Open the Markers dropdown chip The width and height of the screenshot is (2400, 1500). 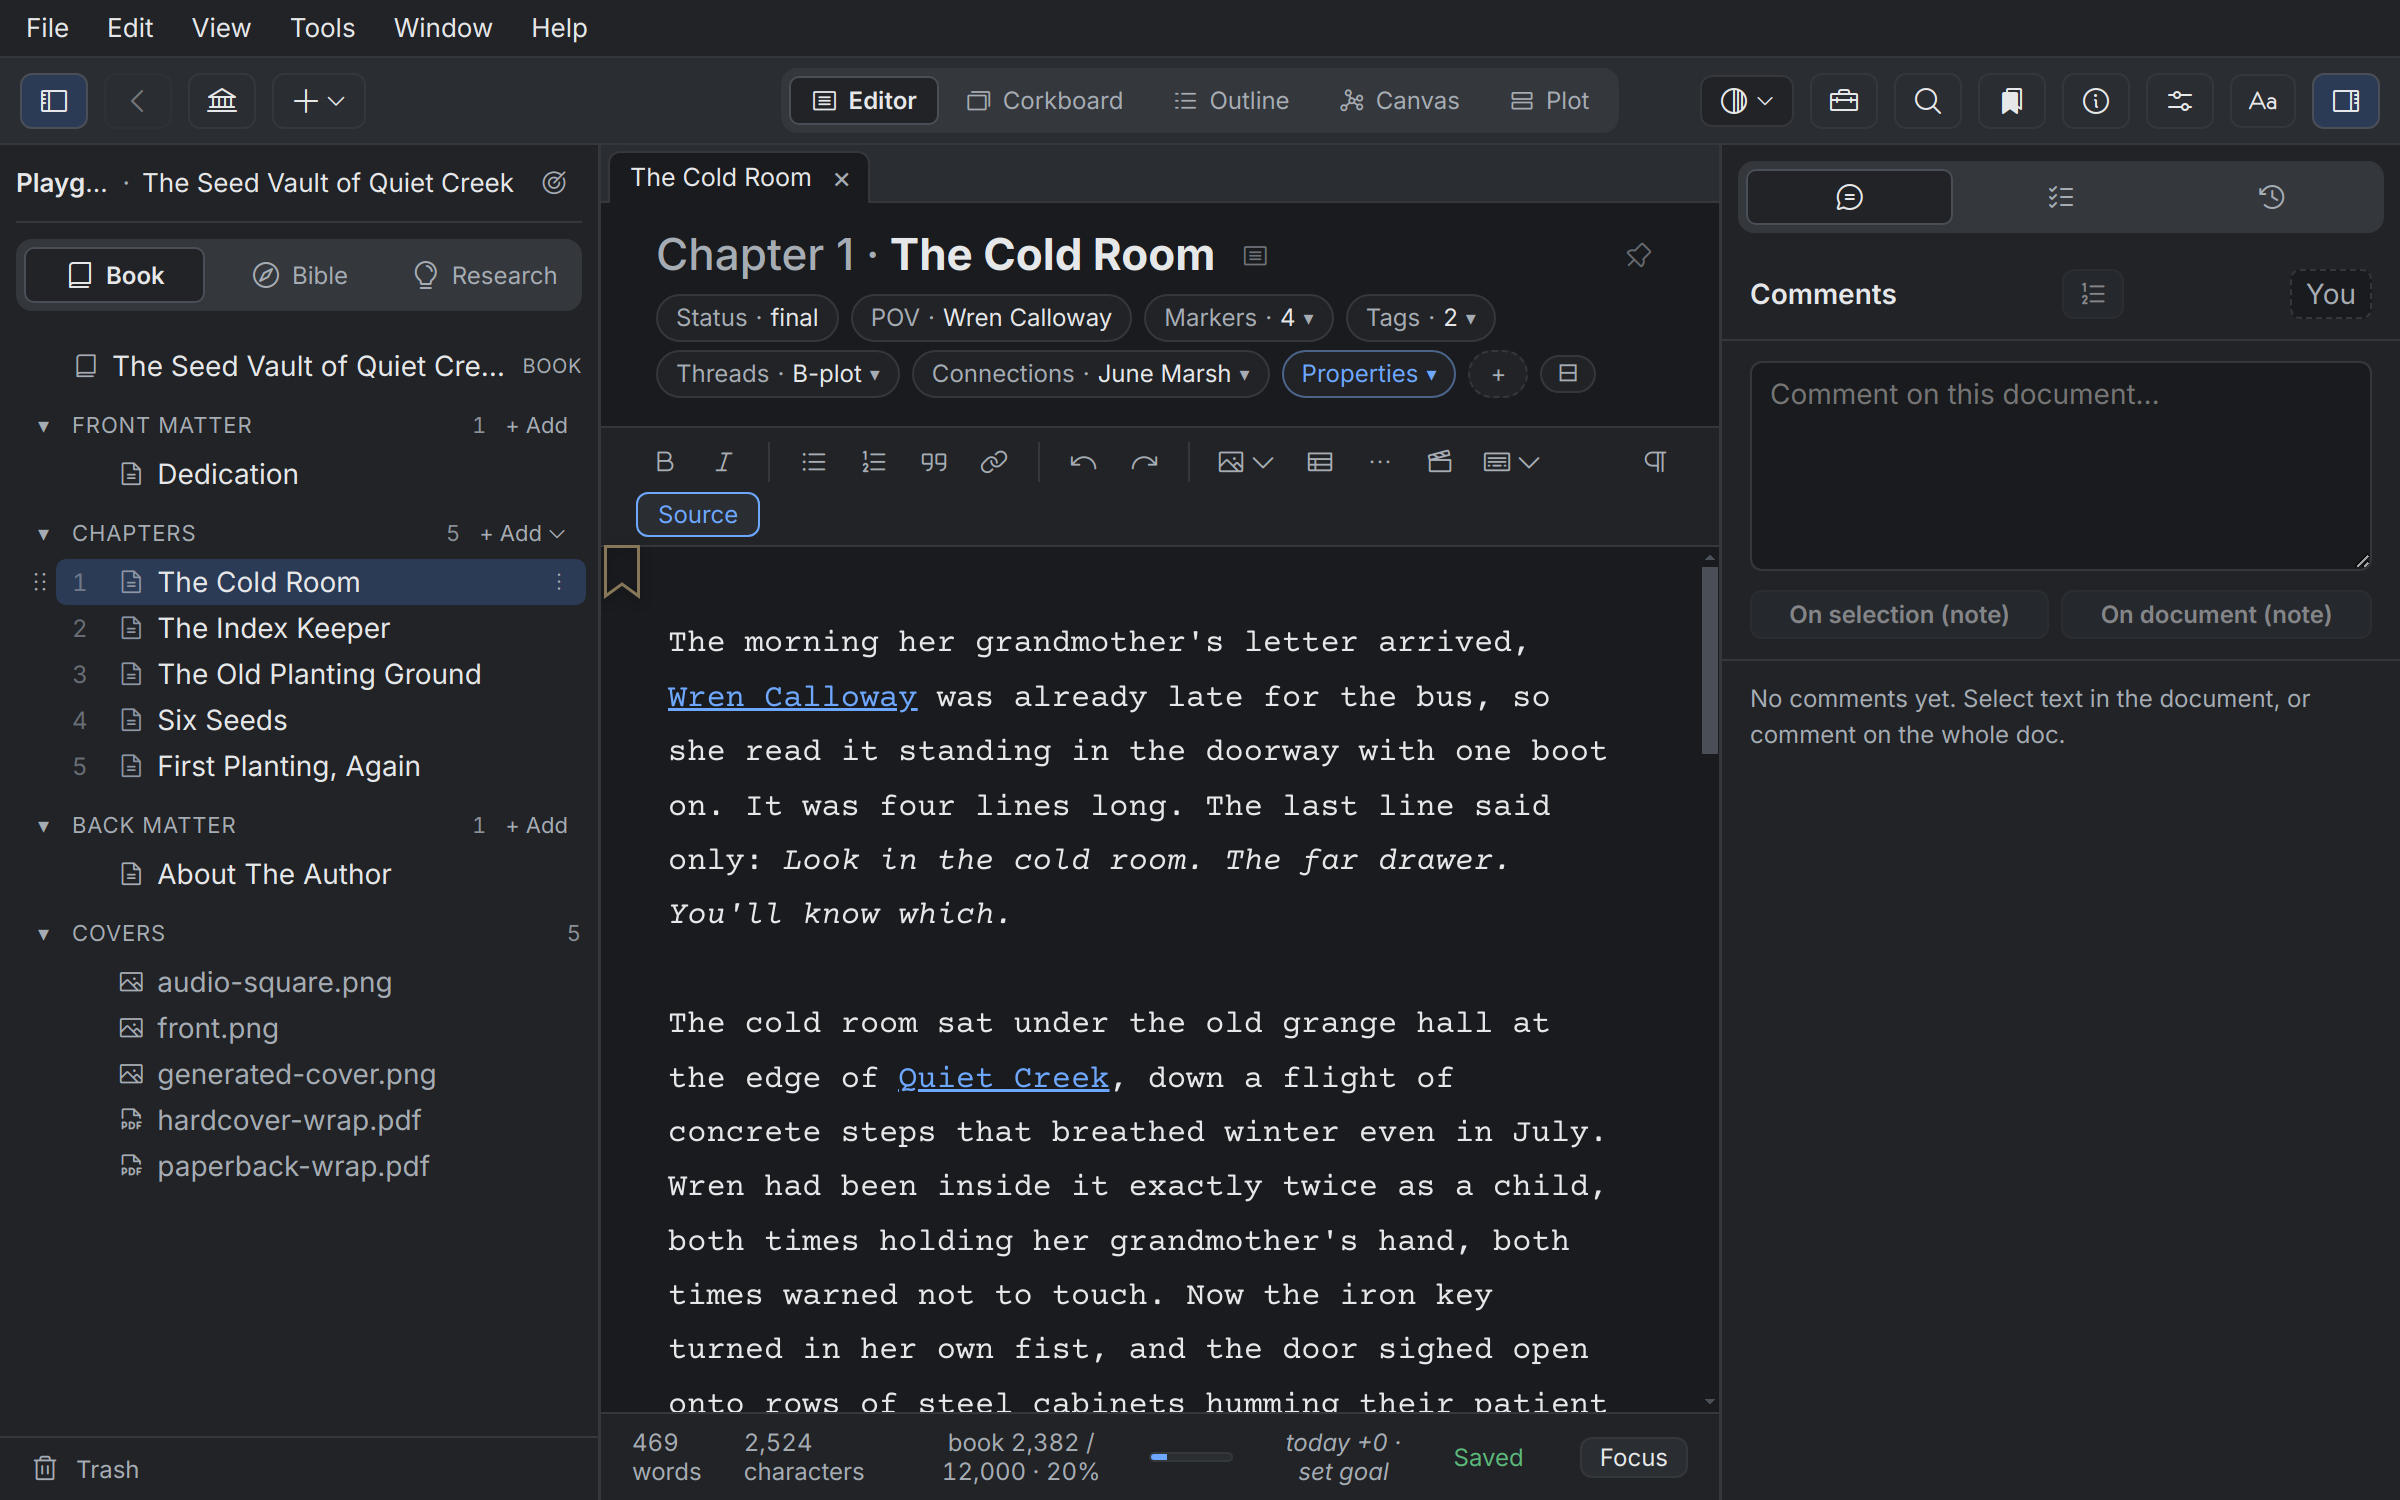coord(1238,318)
